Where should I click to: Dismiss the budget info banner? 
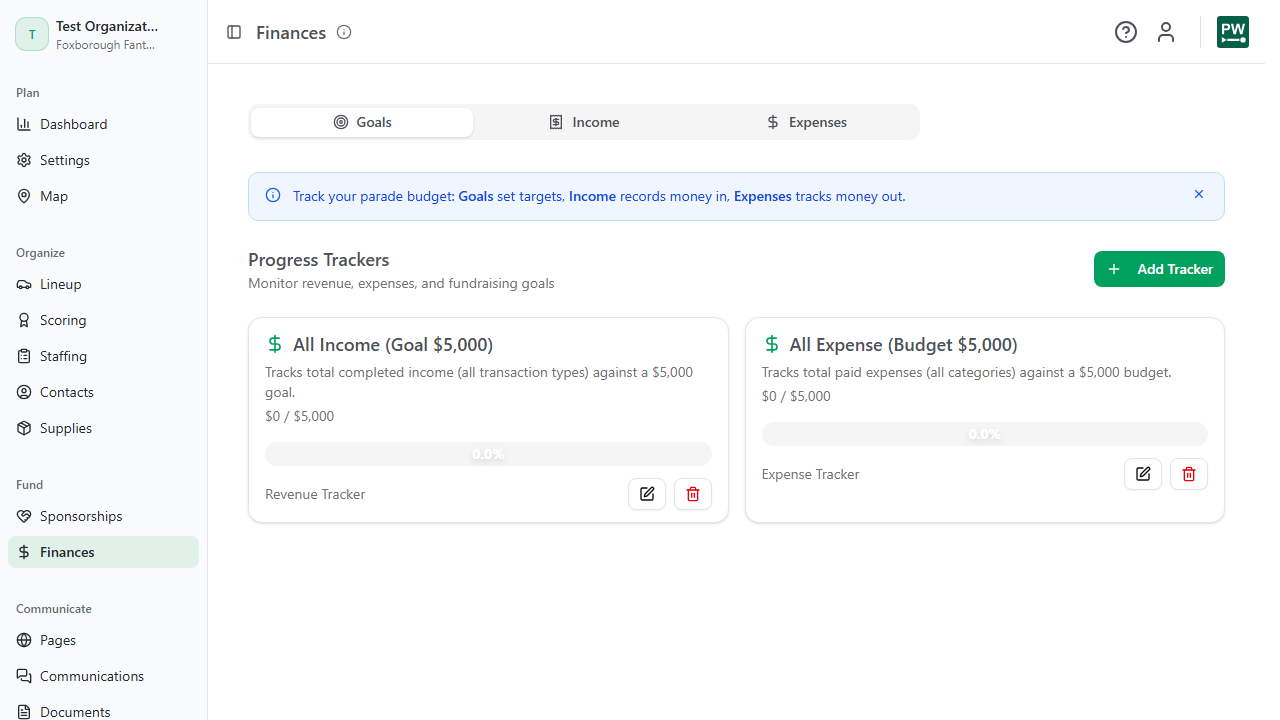(x=1199, y=194)
